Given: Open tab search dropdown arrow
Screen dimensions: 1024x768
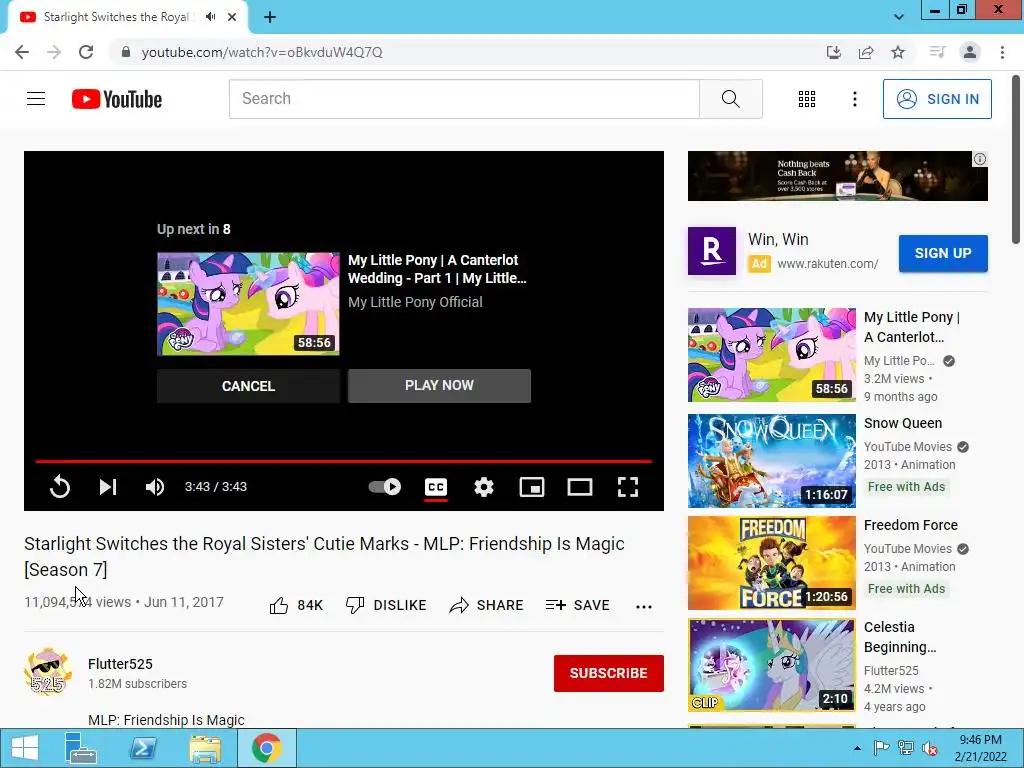Looking at the screenshot, I should pyautogui.click(x=899, y=17).
